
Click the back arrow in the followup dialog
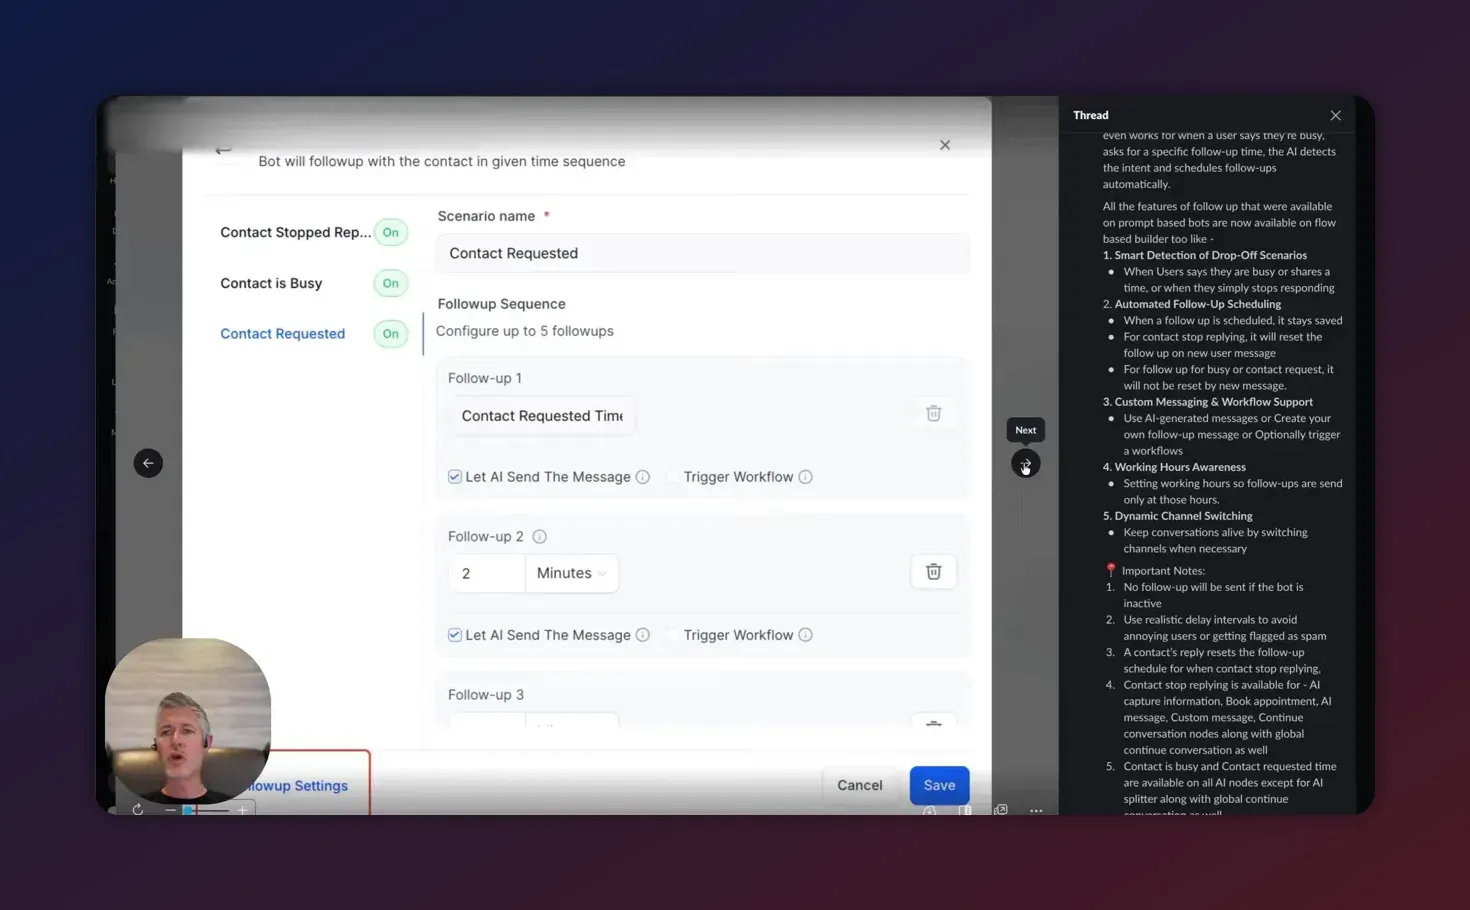coord(224,150)
